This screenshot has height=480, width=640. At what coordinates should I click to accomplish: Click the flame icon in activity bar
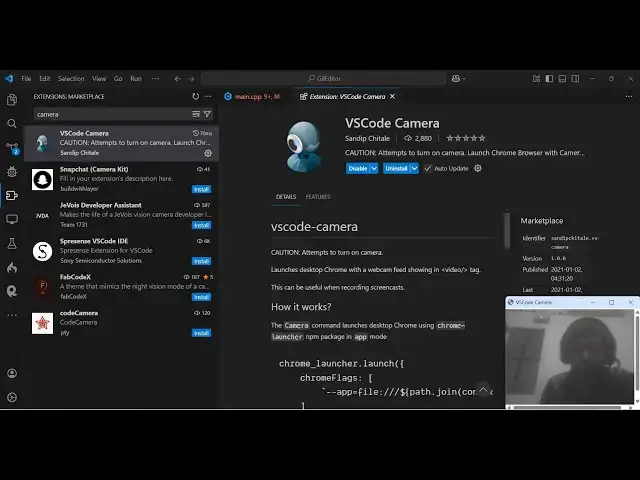[12, 267]
